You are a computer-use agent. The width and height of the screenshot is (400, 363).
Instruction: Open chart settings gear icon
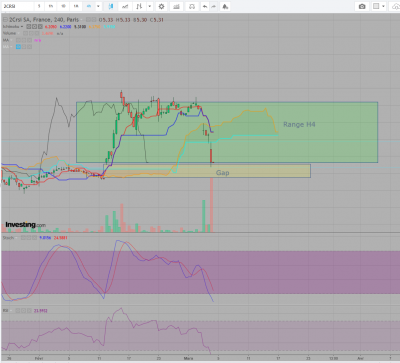coord(162,6)
